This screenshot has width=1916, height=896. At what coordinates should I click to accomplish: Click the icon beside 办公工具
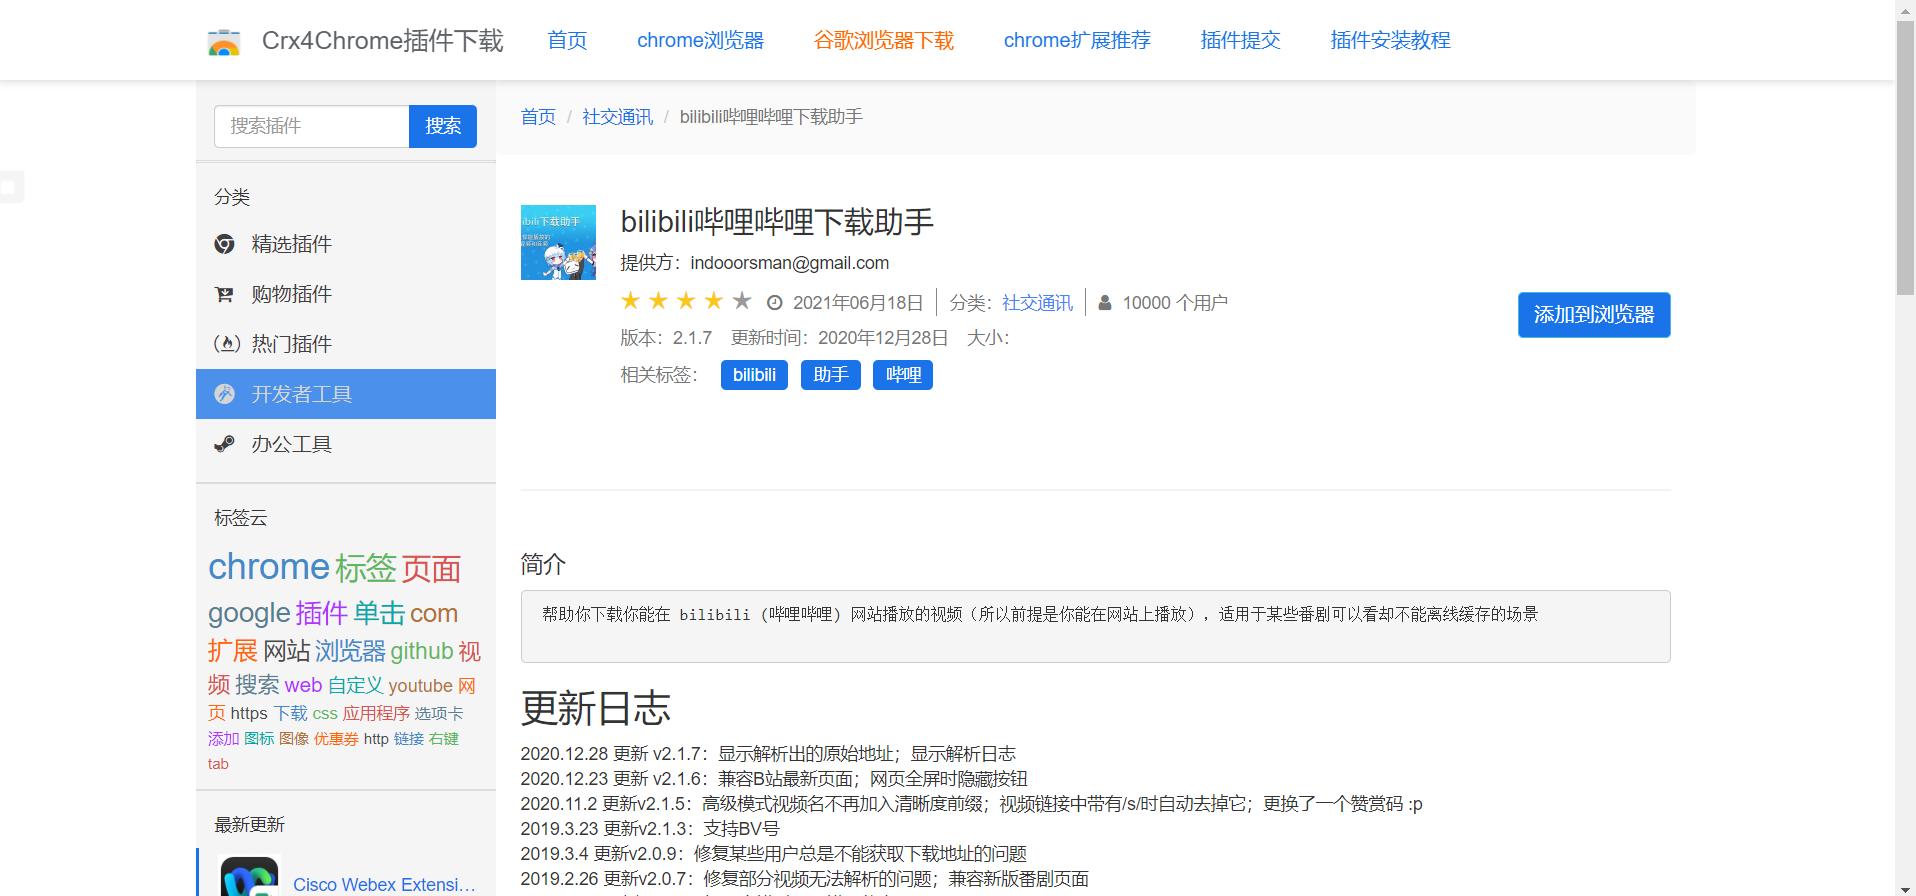click(225, 444)
